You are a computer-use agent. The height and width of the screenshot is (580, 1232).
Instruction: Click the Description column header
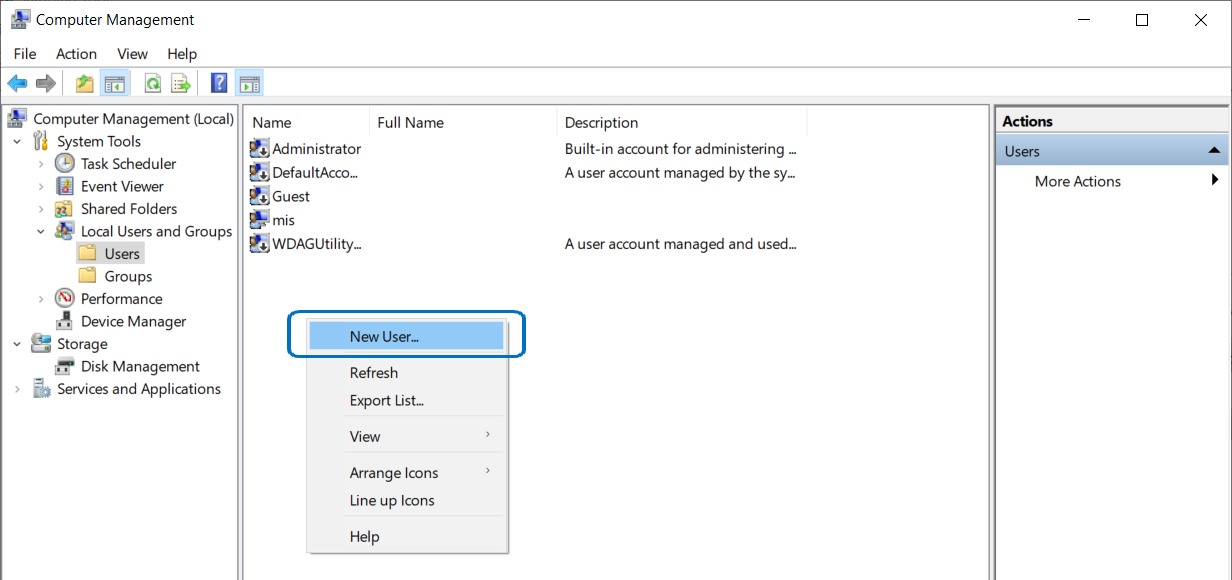[x=601, y=123]
